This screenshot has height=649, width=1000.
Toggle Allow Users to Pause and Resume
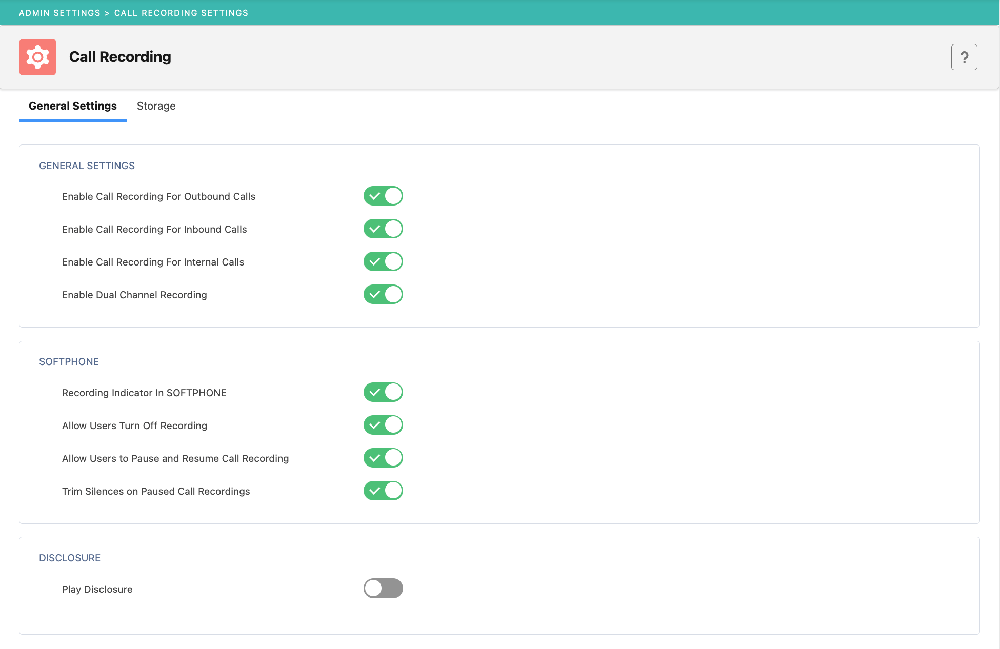(383, 458)
